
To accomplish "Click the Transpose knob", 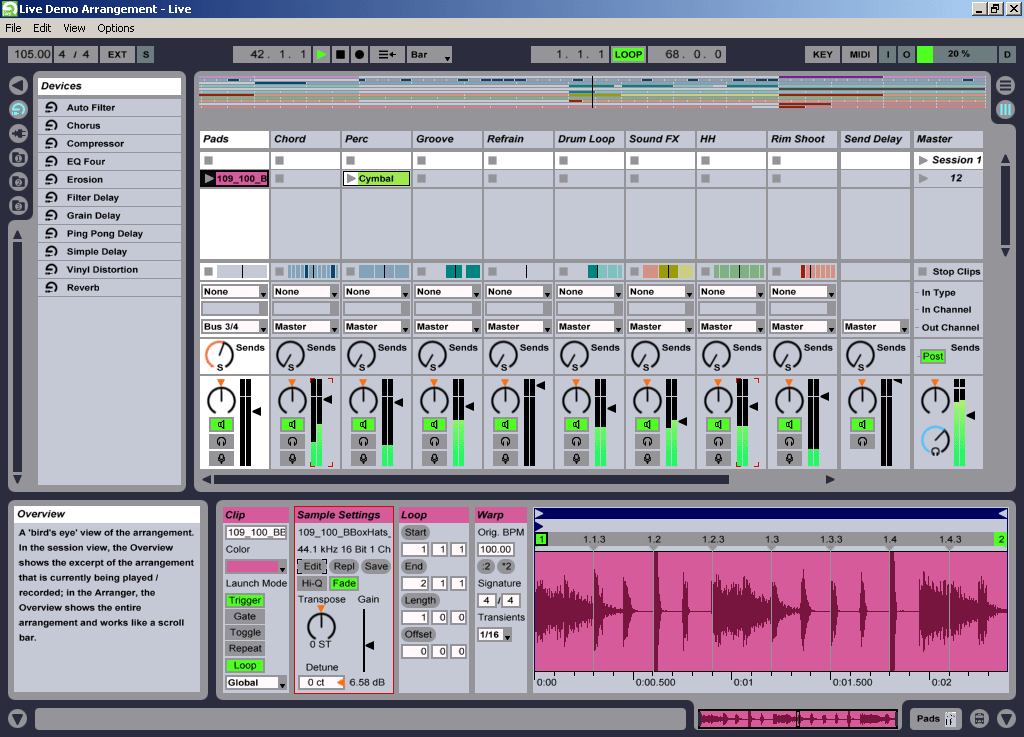I will click(x=321, y=625).
